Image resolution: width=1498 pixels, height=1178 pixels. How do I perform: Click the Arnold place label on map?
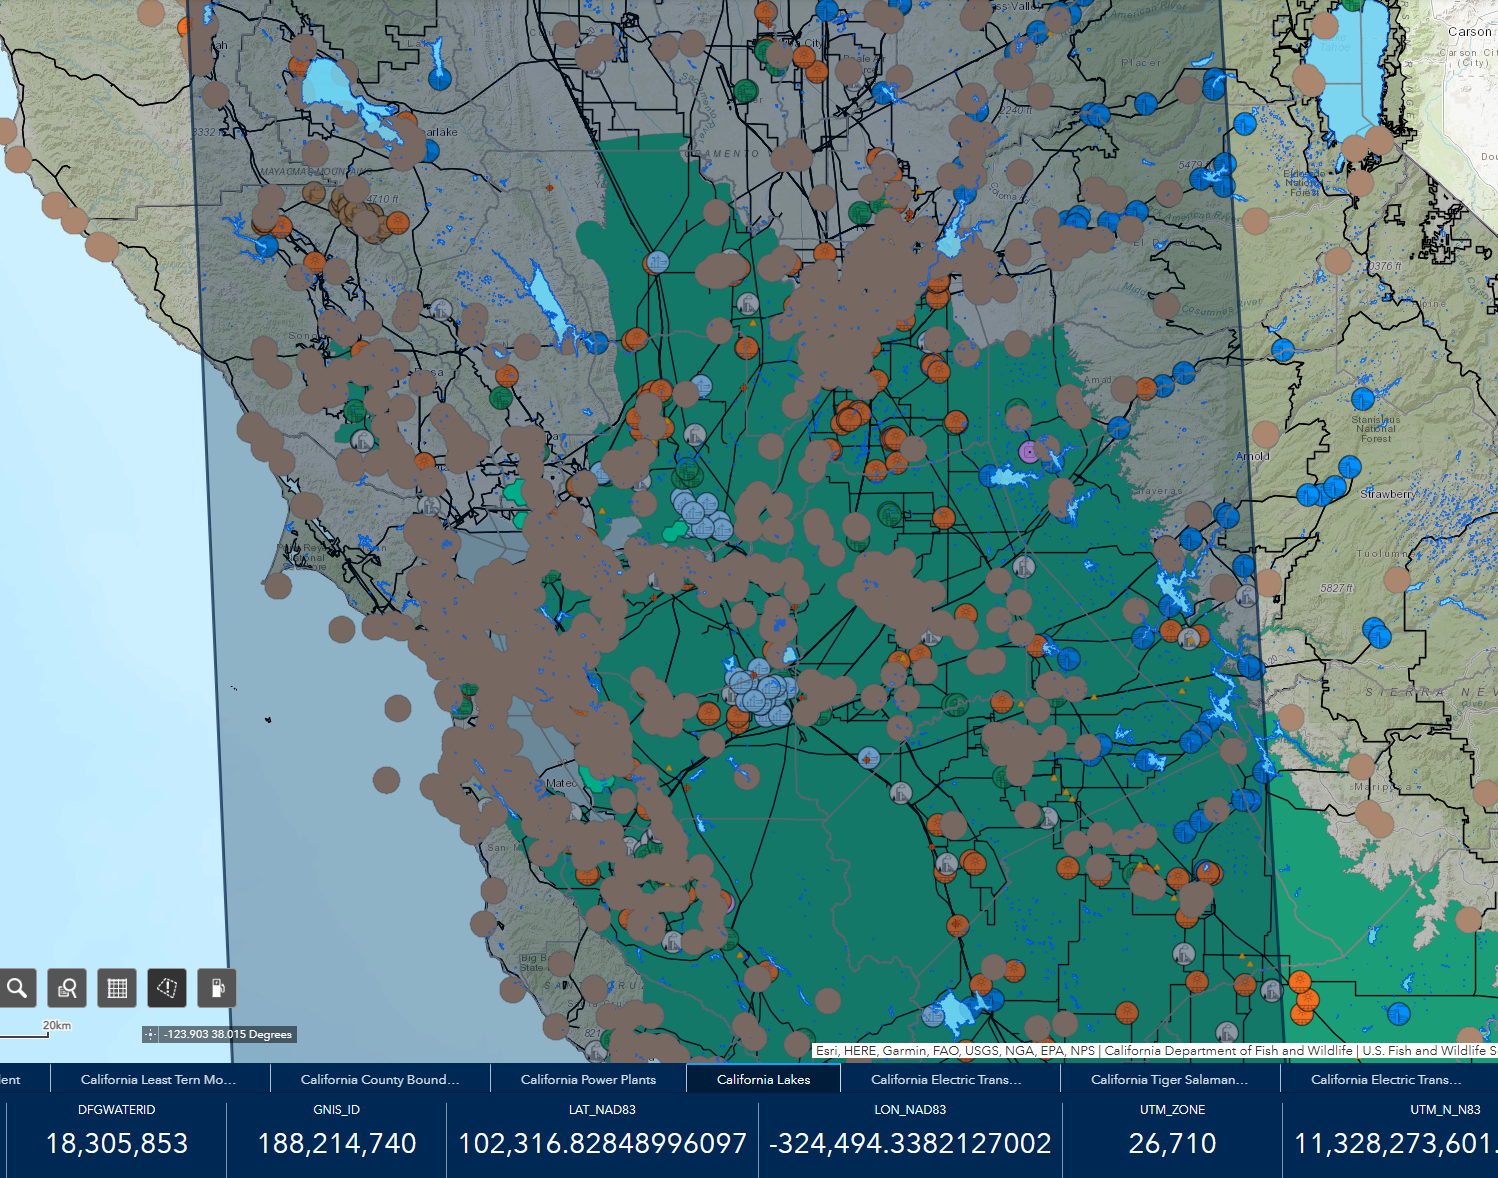[1253, 456]
